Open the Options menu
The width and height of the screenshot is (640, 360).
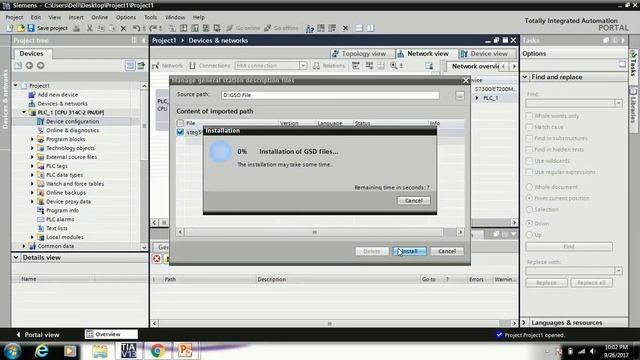click(x=126, y=17)
